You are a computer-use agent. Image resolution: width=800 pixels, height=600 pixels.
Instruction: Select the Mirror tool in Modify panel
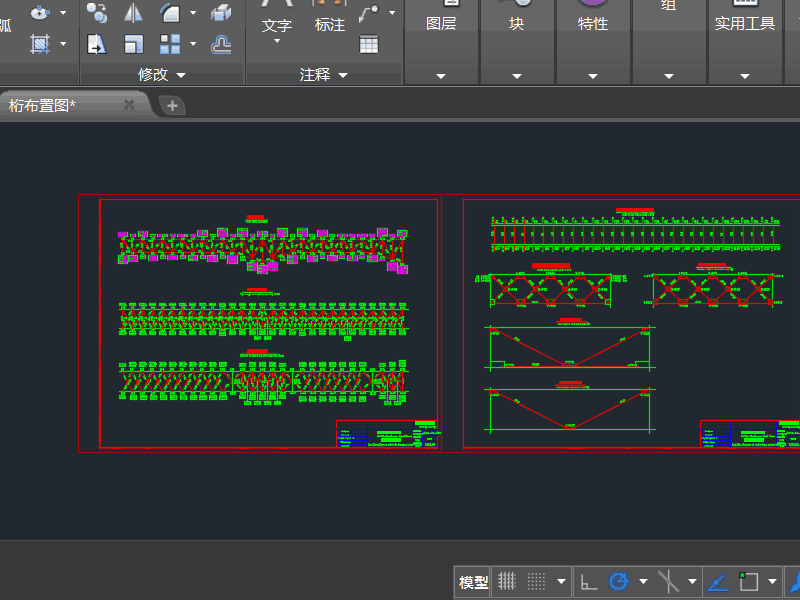(133, 13)
